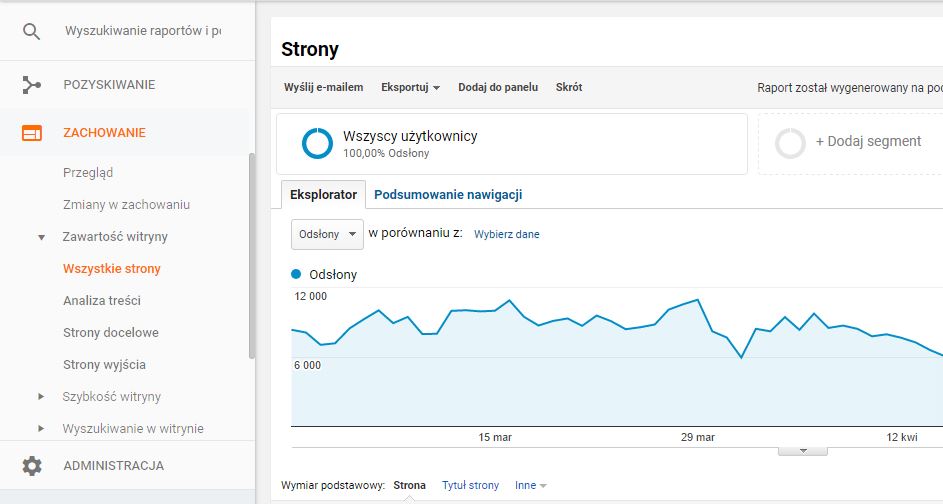Click the Odsłony legend label
Image resolution: width=943 pixels, height=504 pixels.
(x=333, y=275)
